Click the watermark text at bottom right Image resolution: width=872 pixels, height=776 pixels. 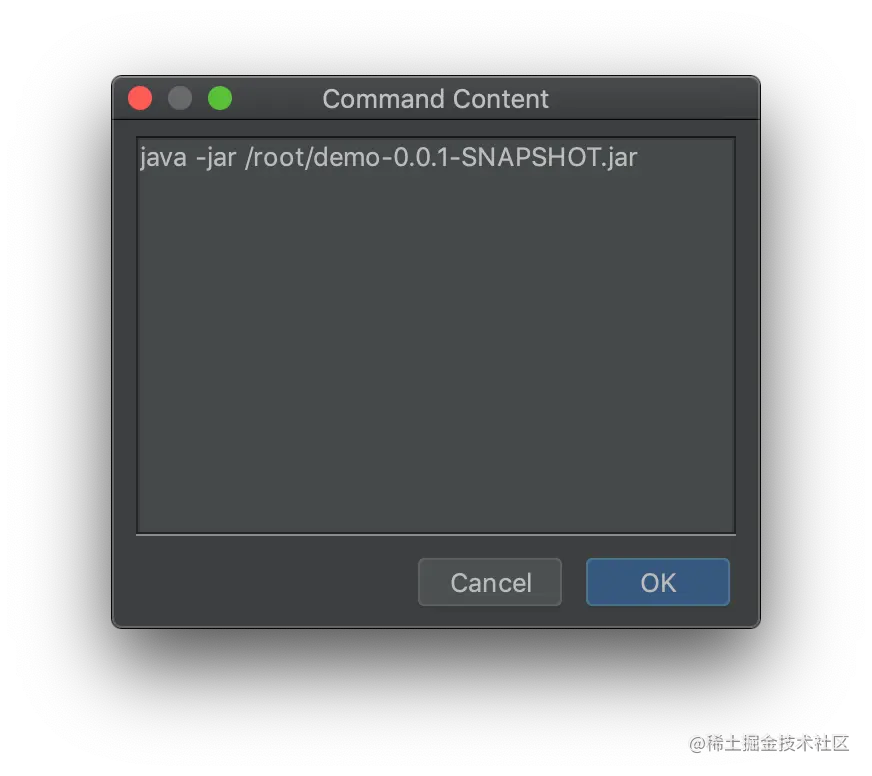769,743
